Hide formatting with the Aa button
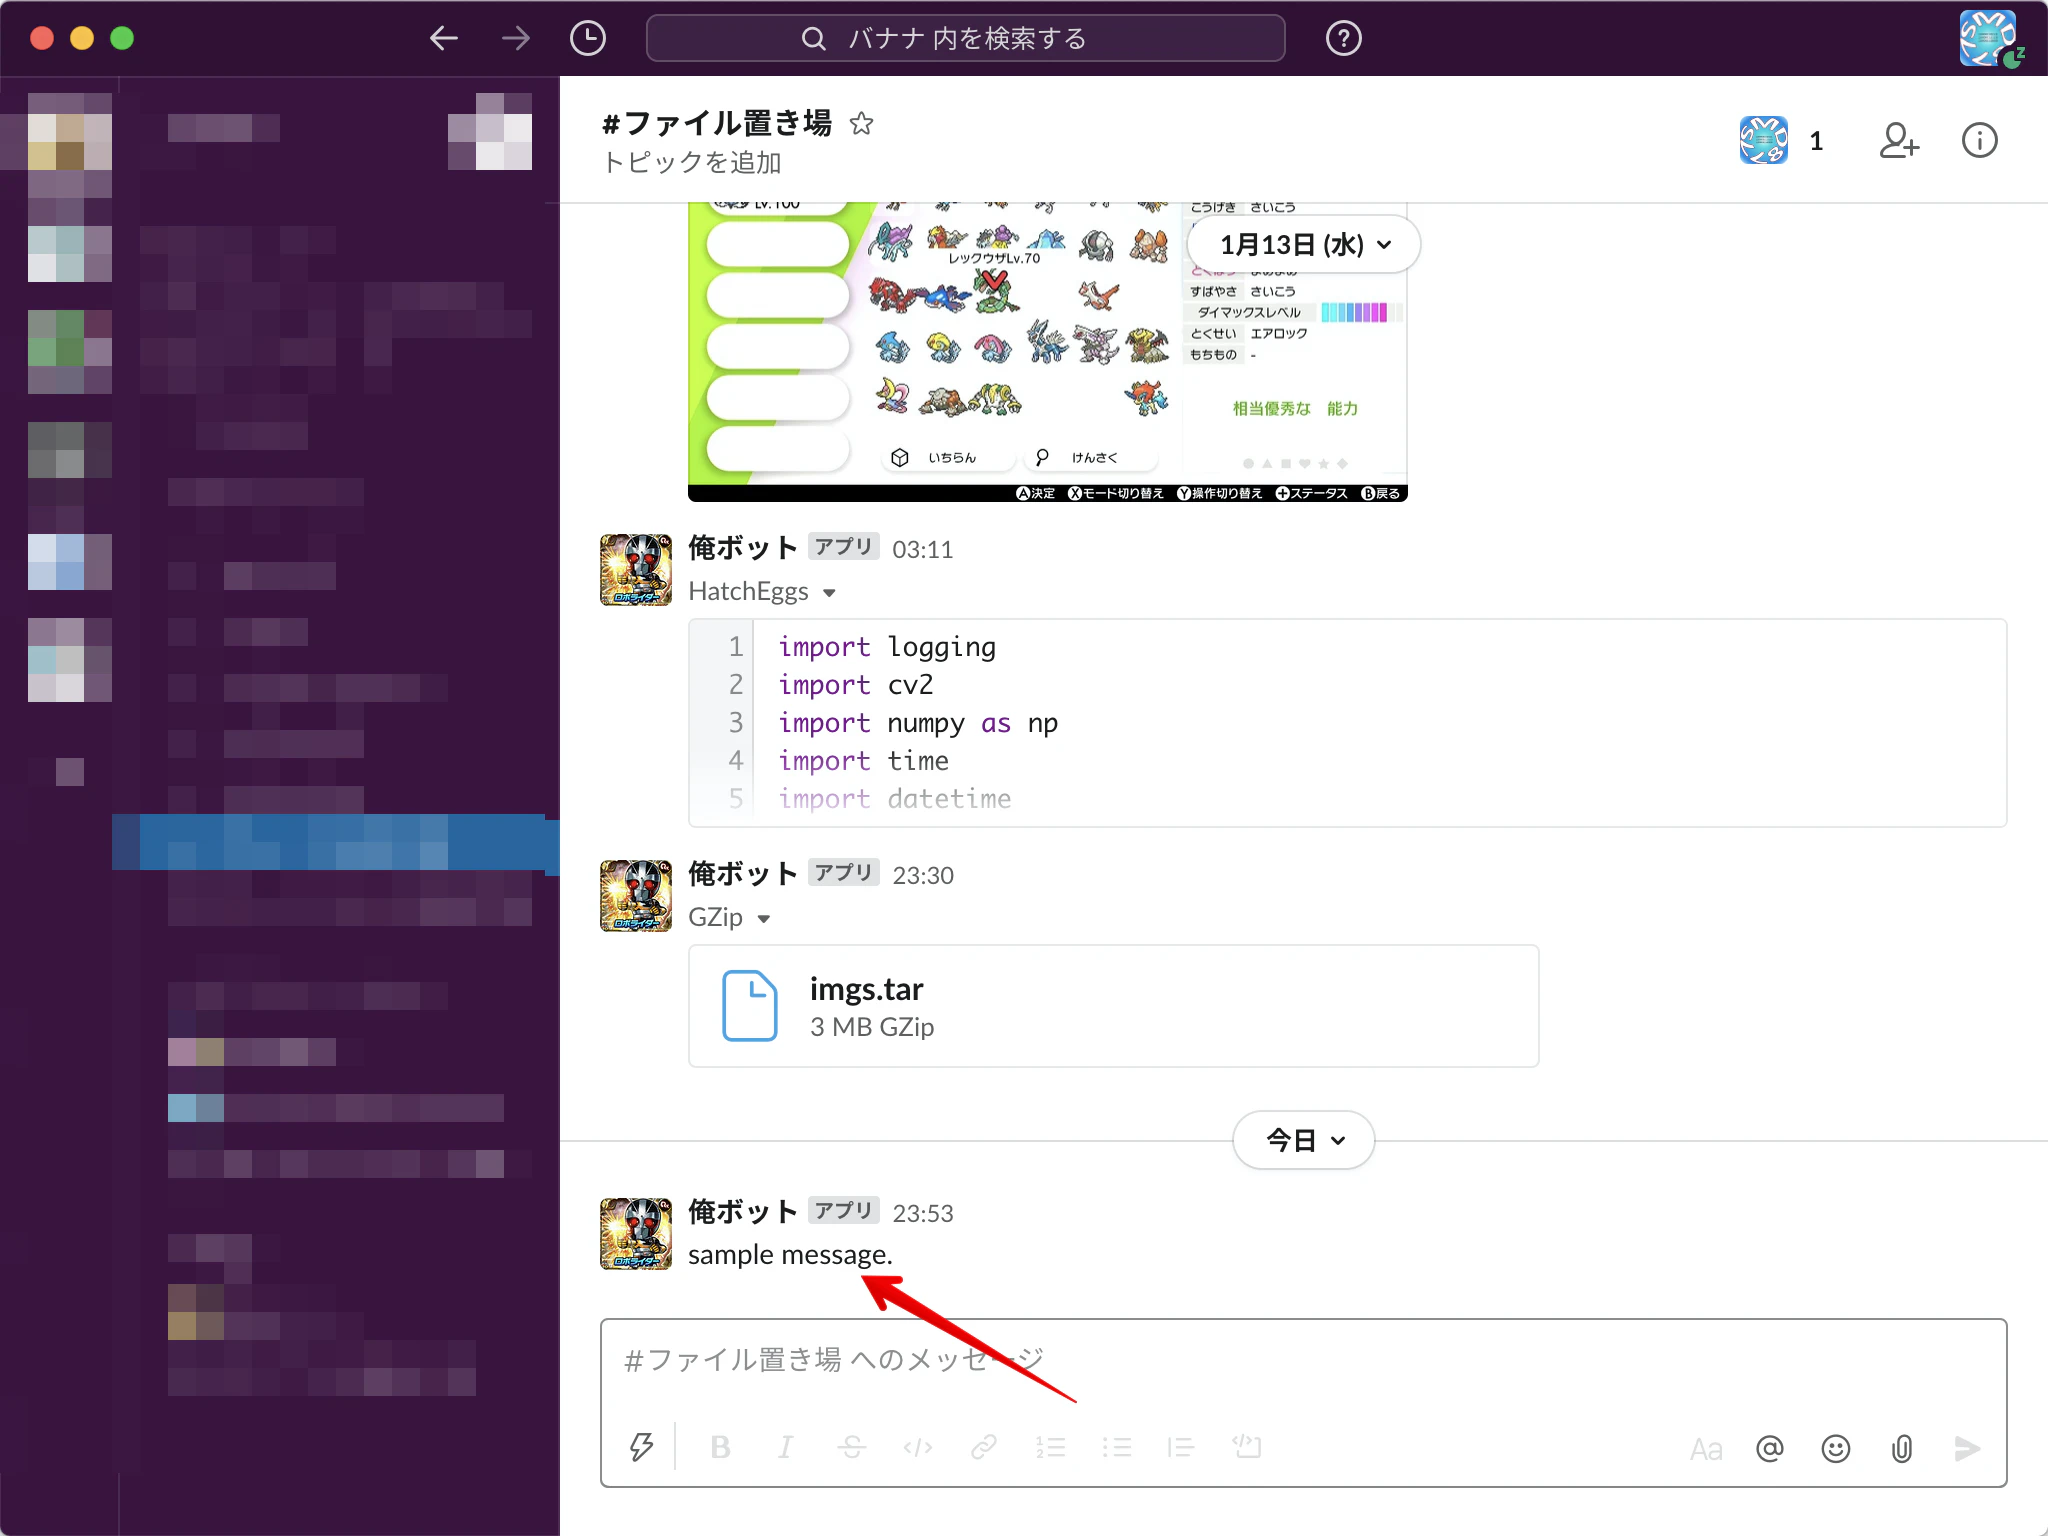 point(1706,1449)
